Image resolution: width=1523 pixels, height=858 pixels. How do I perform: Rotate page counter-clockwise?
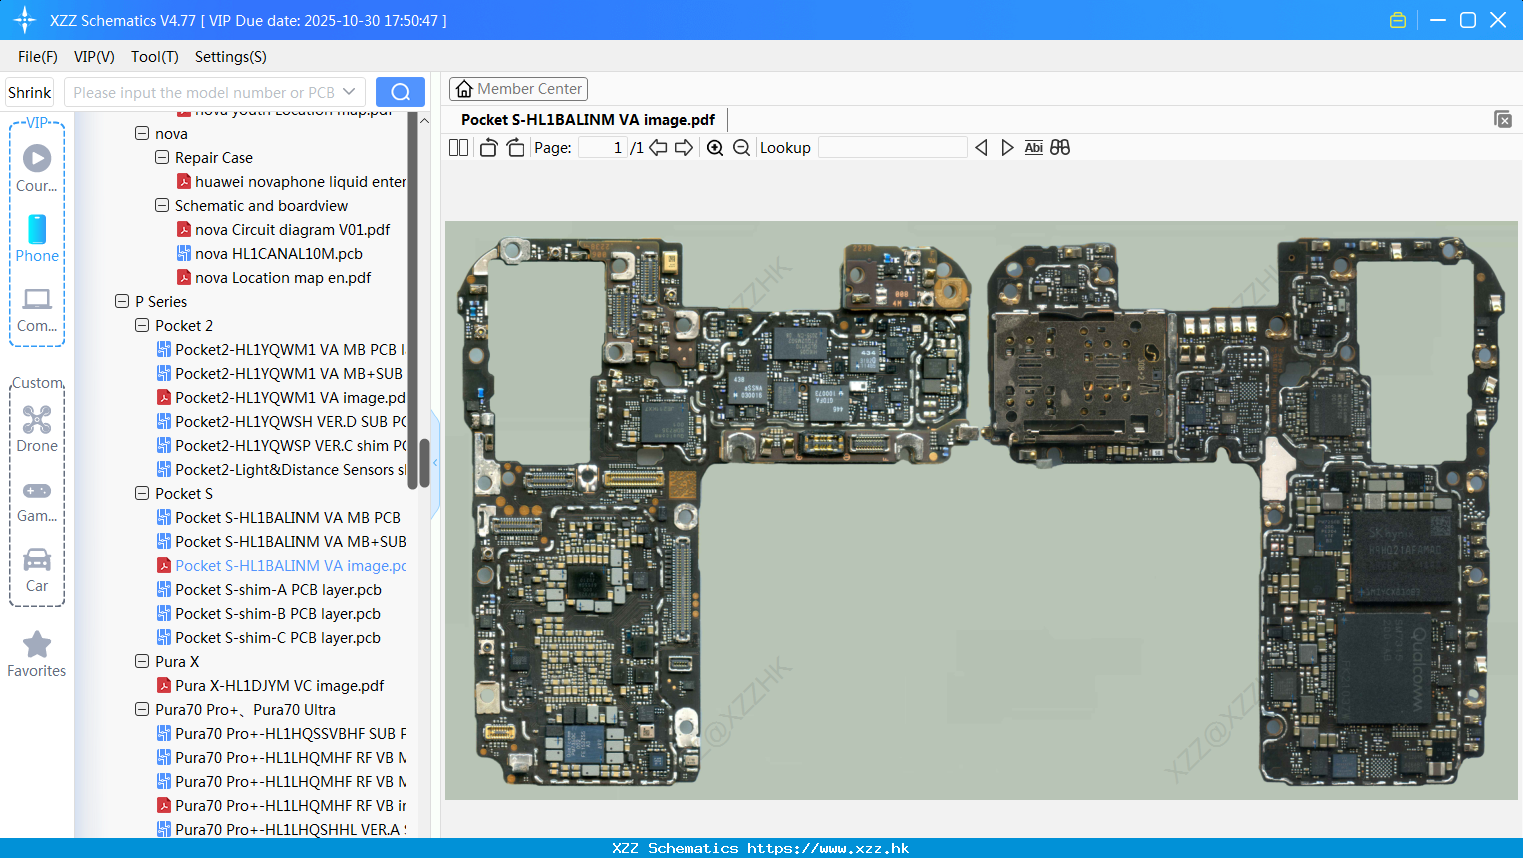[489, 148]
